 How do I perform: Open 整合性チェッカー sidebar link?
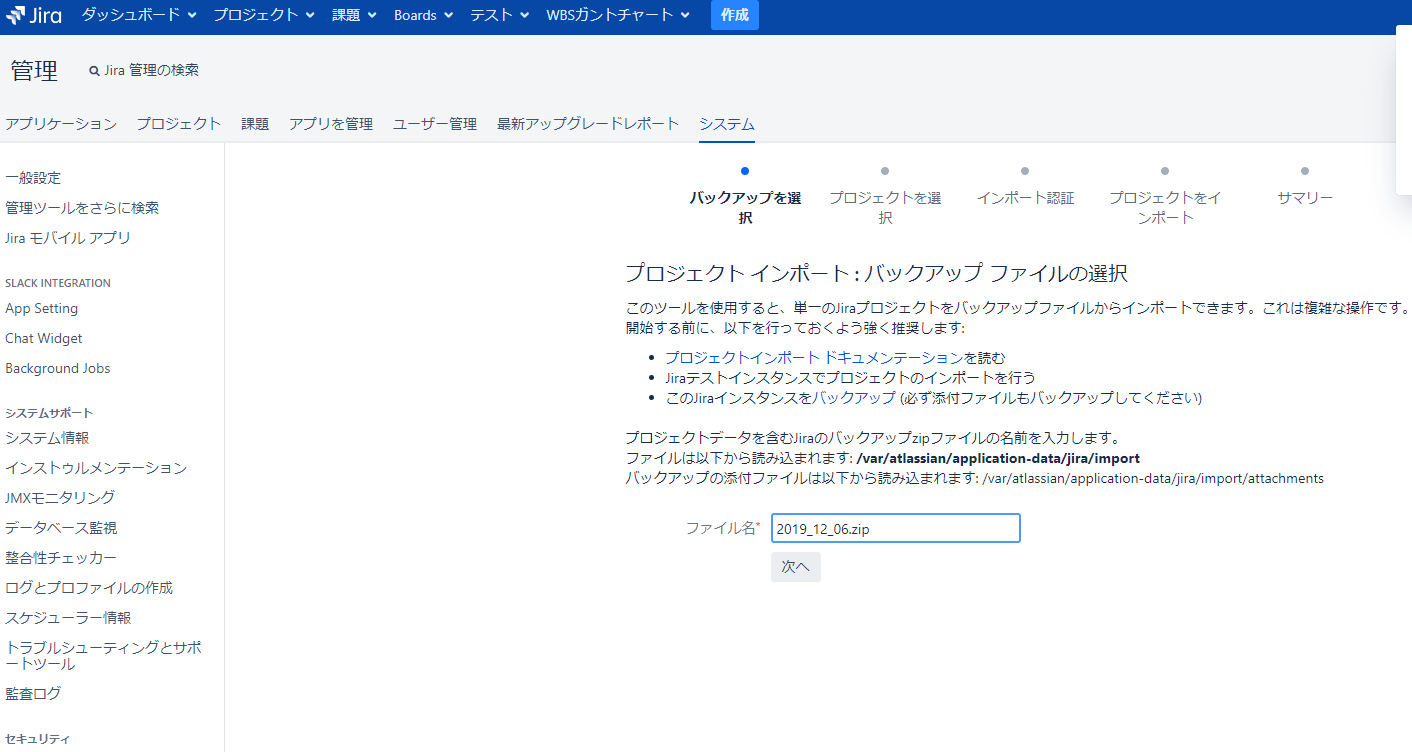click(61, 558)
